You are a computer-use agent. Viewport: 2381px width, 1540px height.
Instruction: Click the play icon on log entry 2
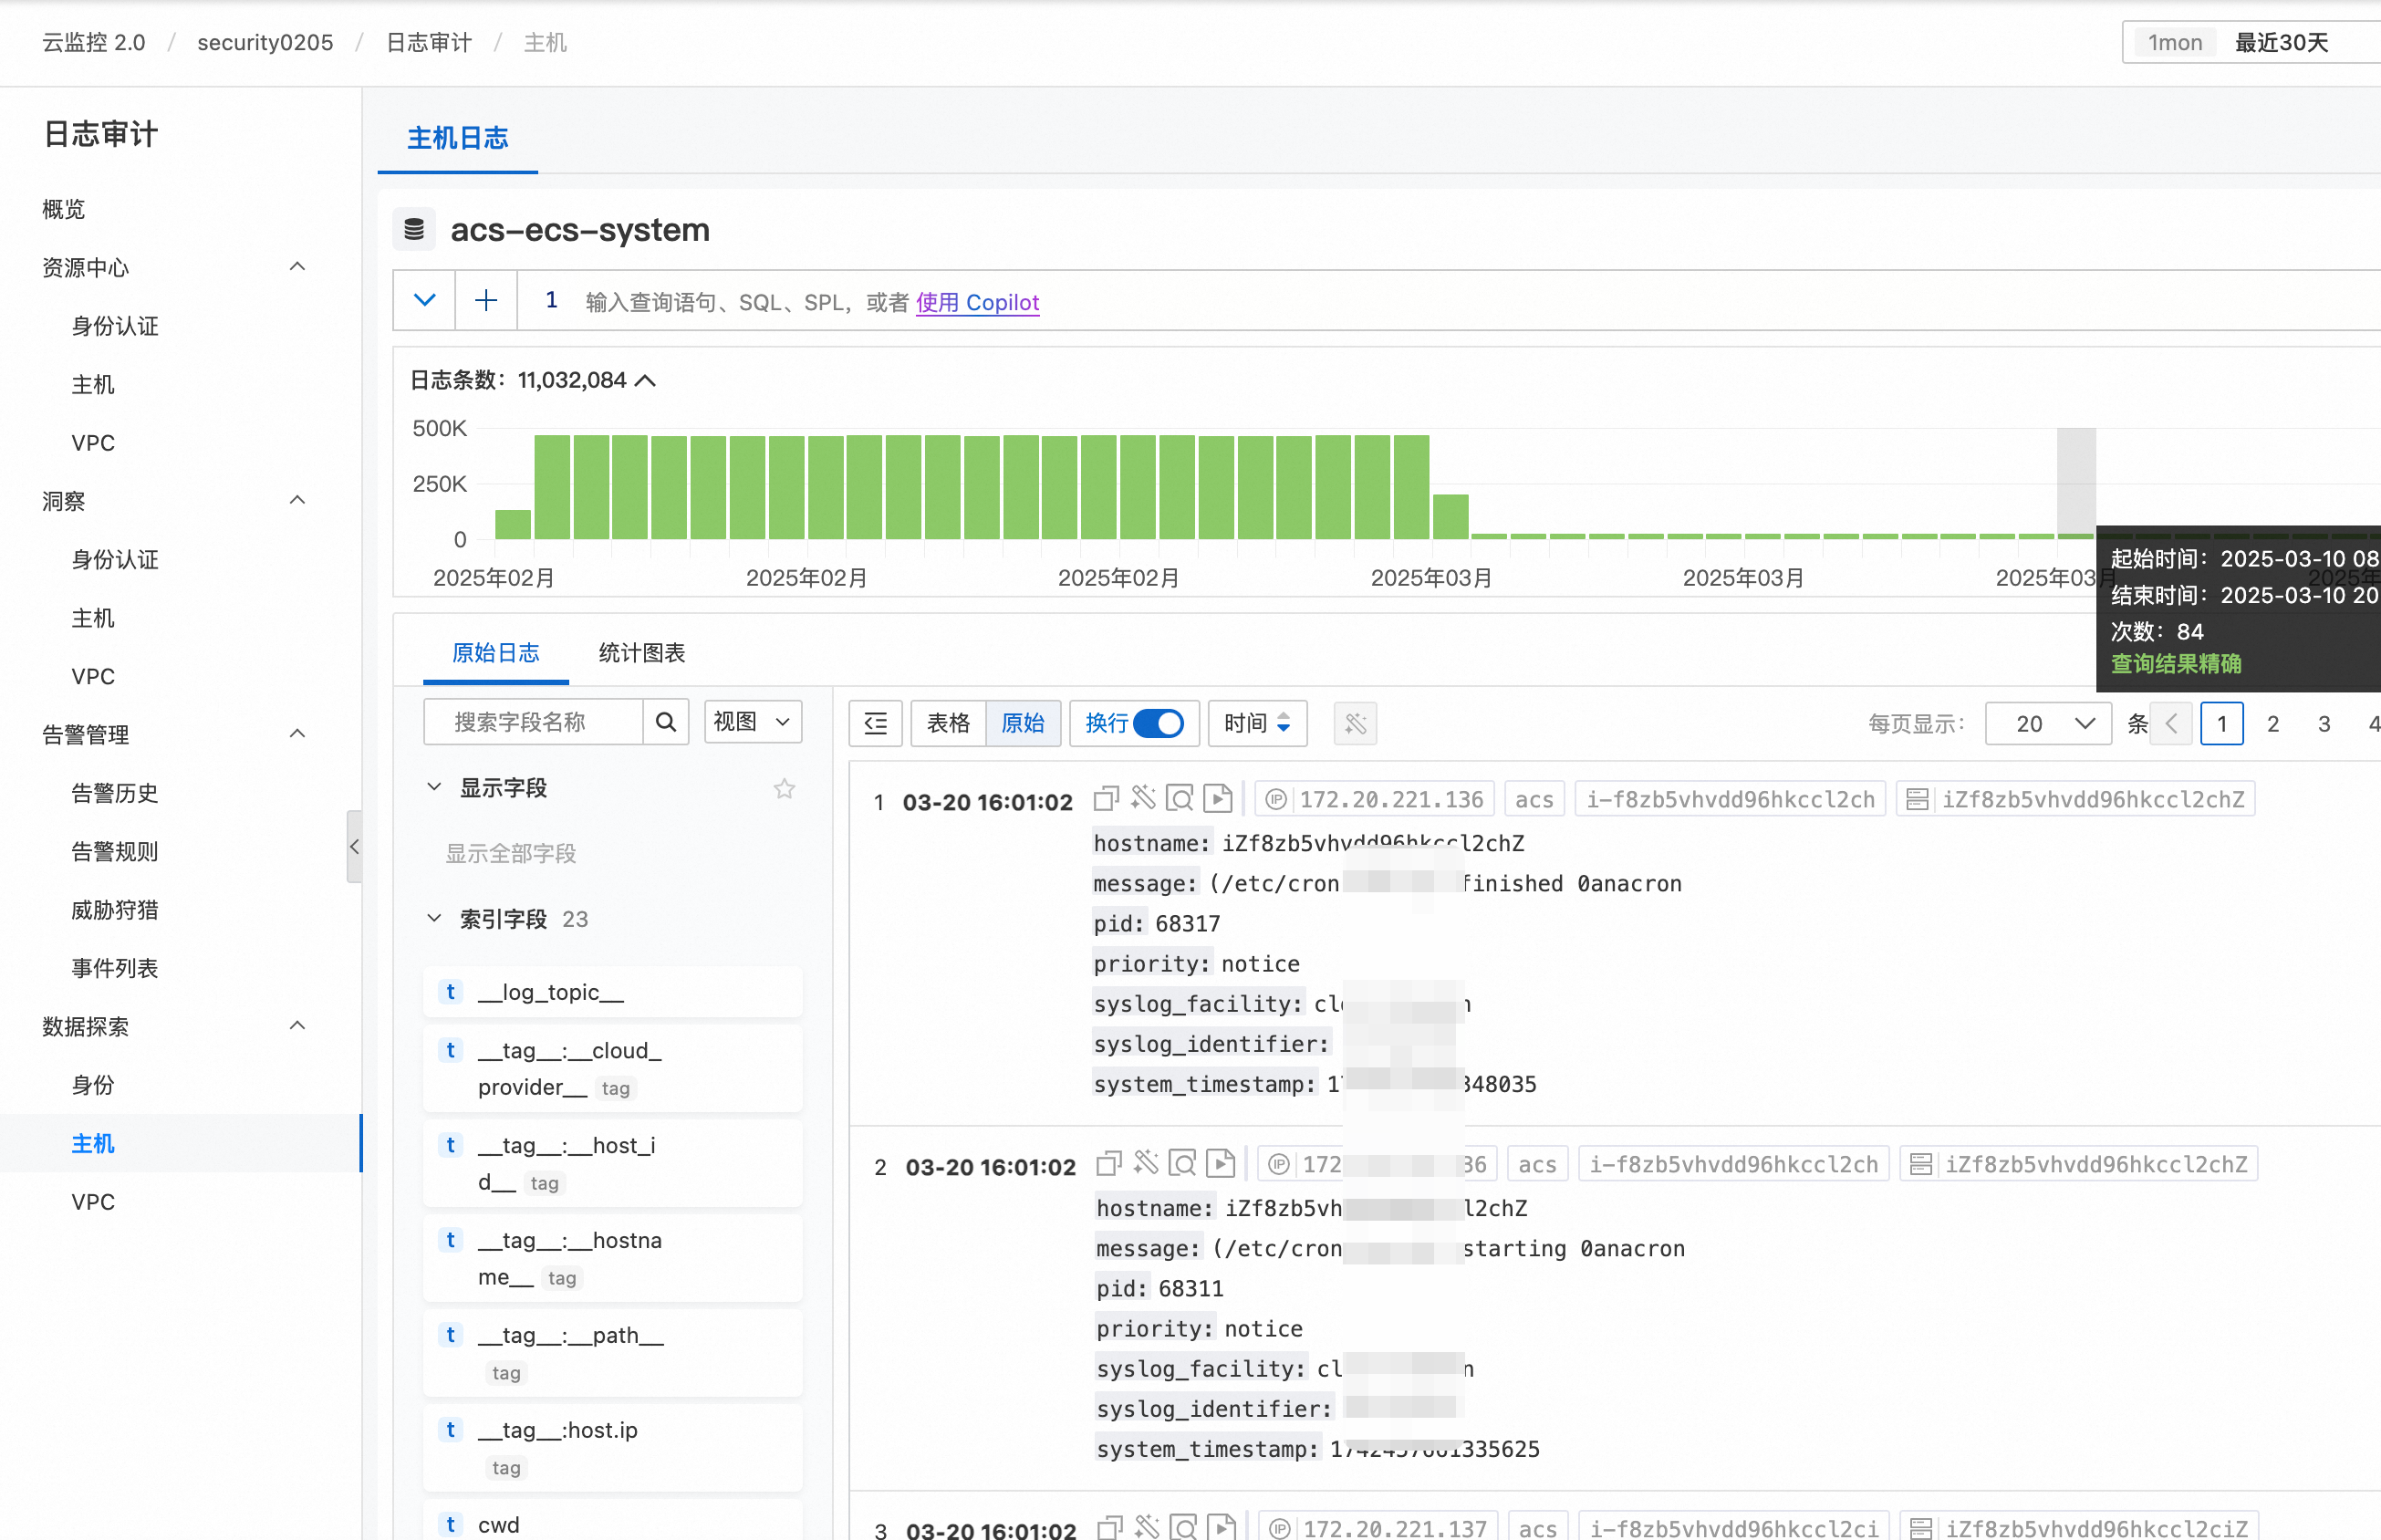coord(1220,1164)
